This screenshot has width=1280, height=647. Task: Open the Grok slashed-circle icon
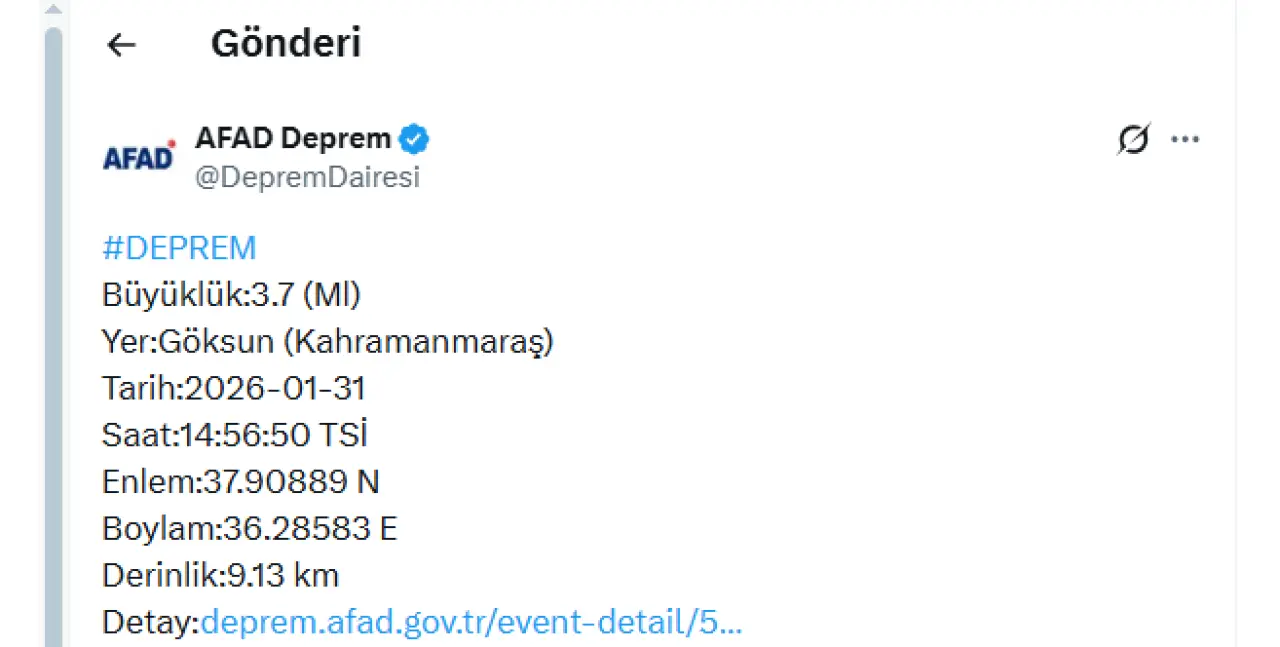click(1133, 140)
